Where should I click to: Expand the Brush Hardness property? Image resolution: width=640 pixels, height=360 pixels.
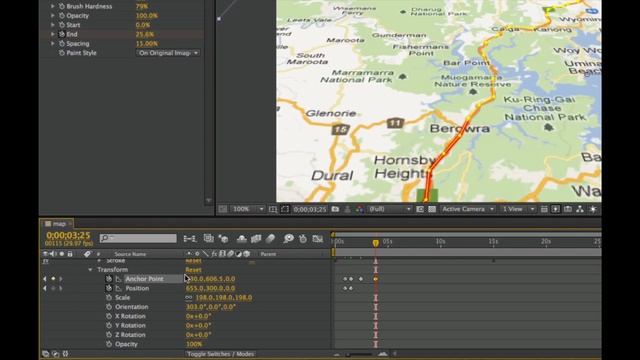52,6
